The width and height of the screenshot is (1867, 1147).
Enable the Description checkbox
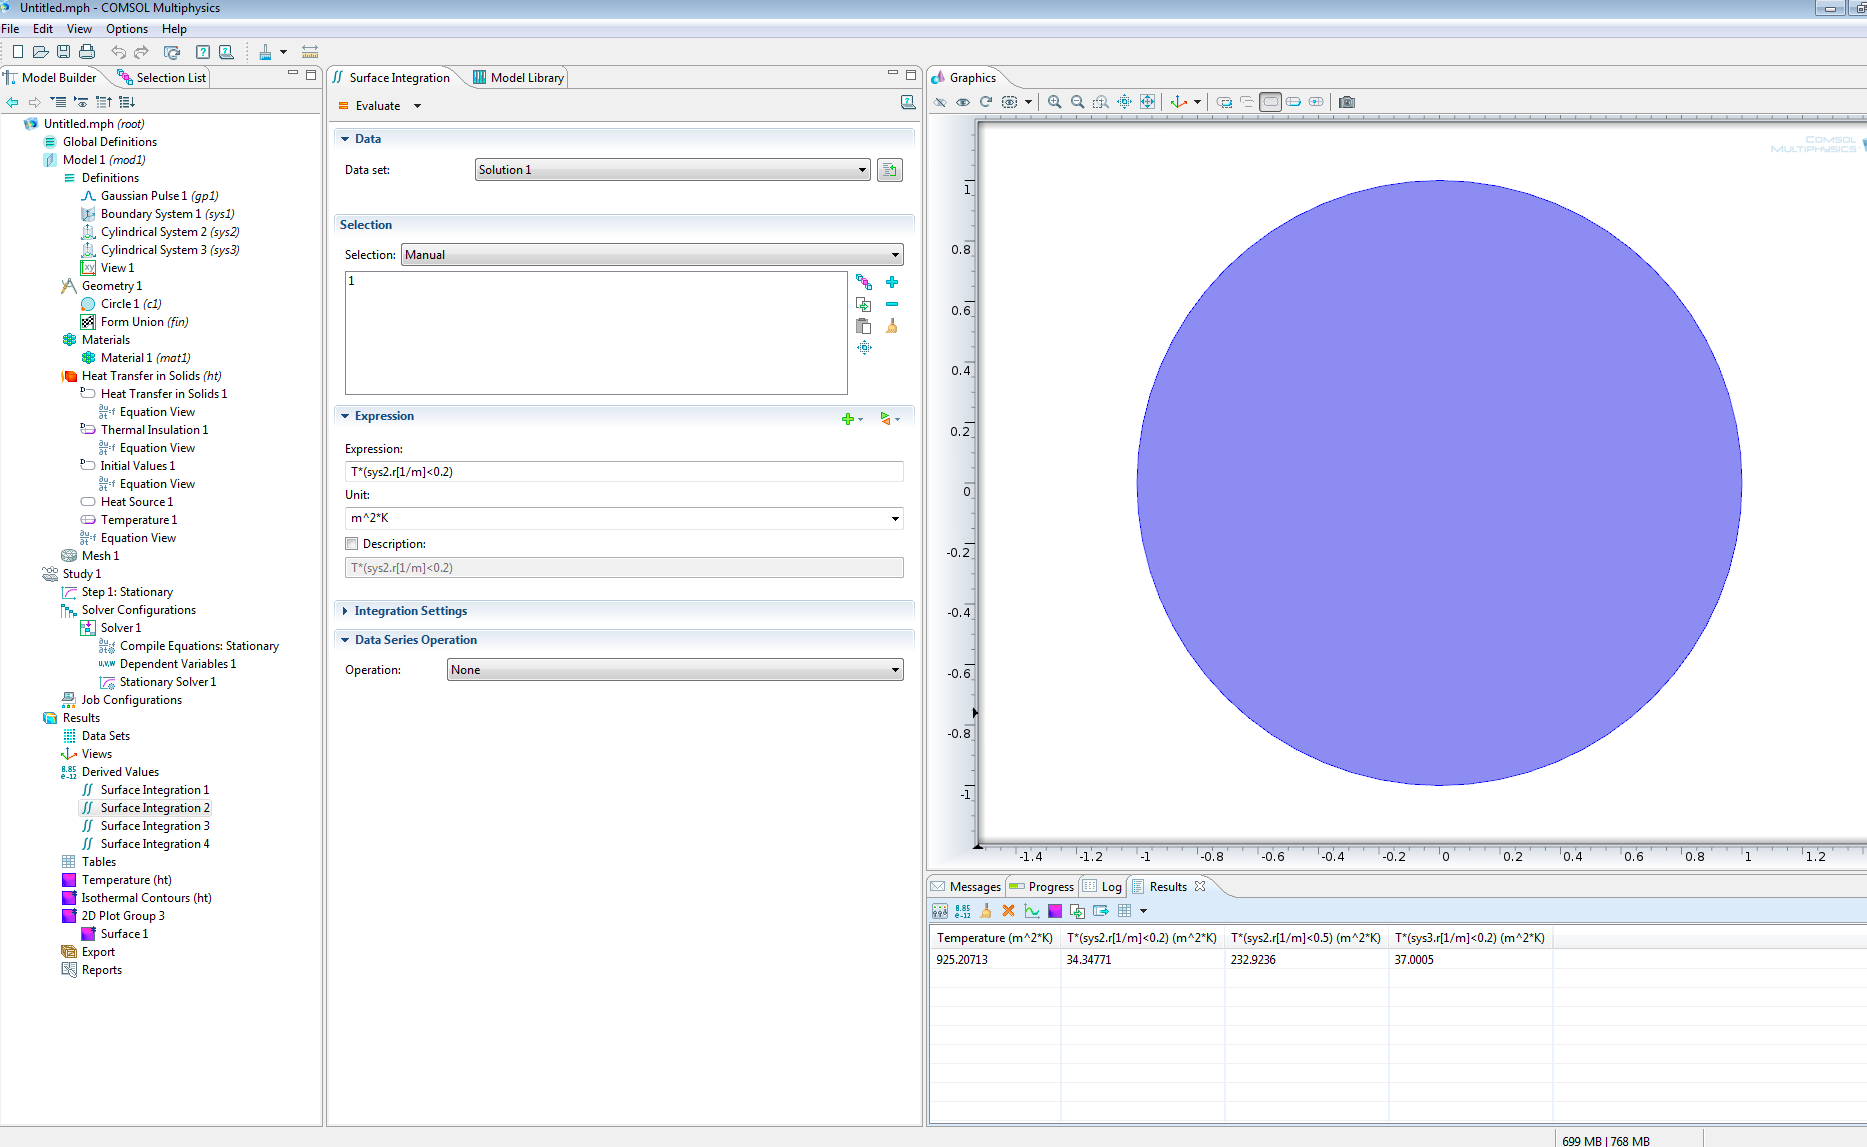click(352, 544)
